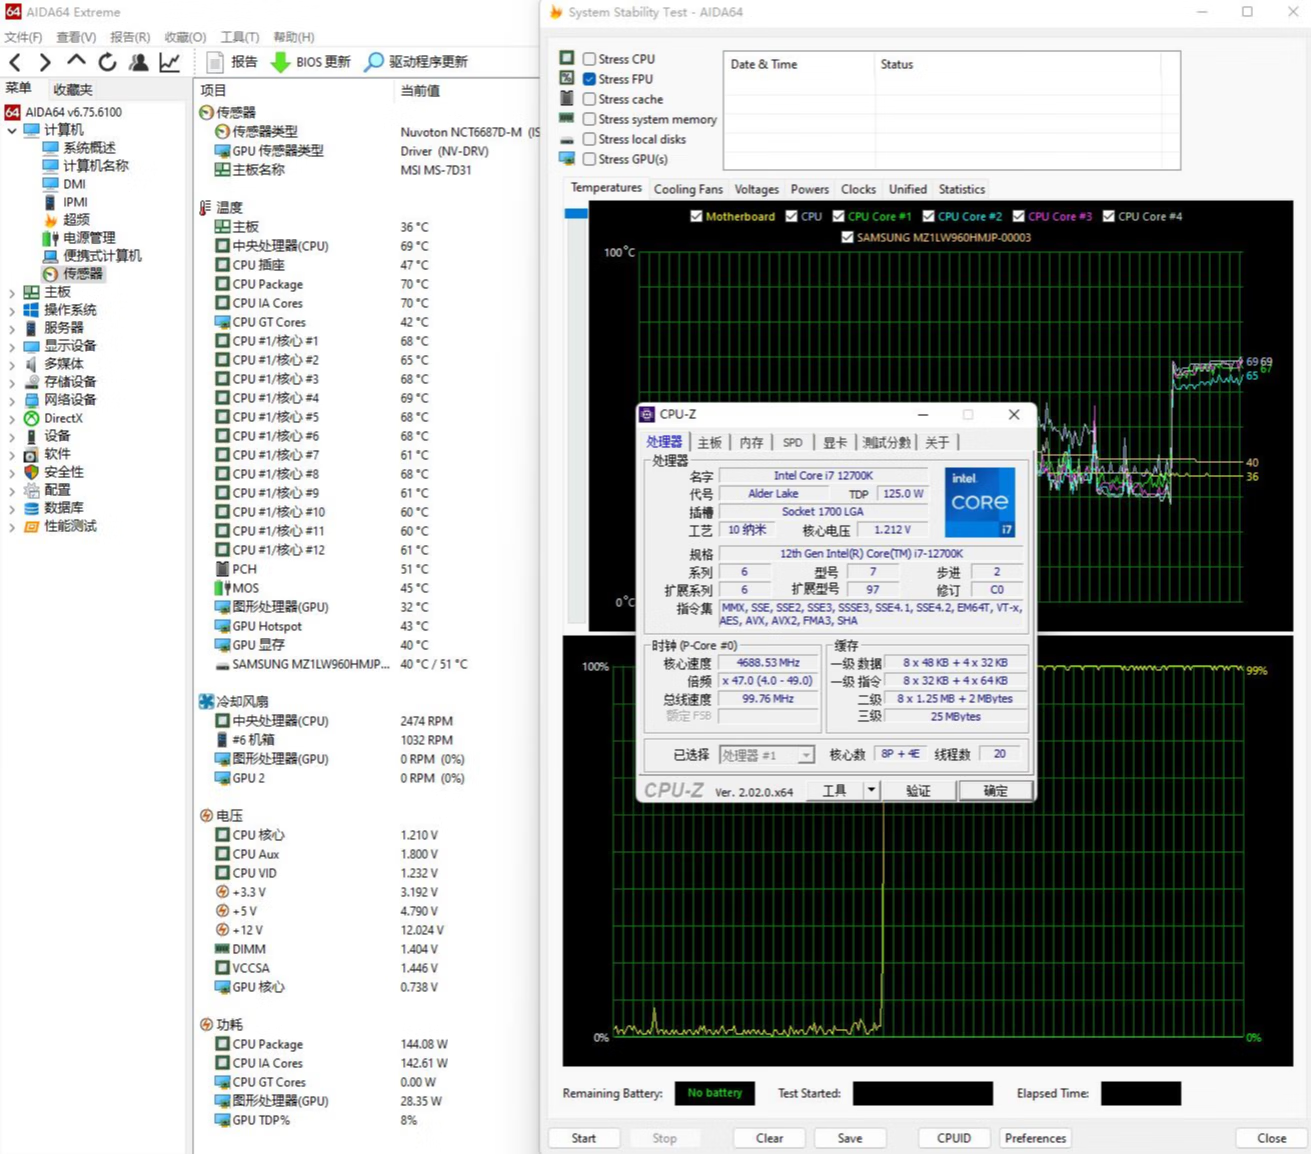Toggle Motherboard graph checkbox

[696, 216]
